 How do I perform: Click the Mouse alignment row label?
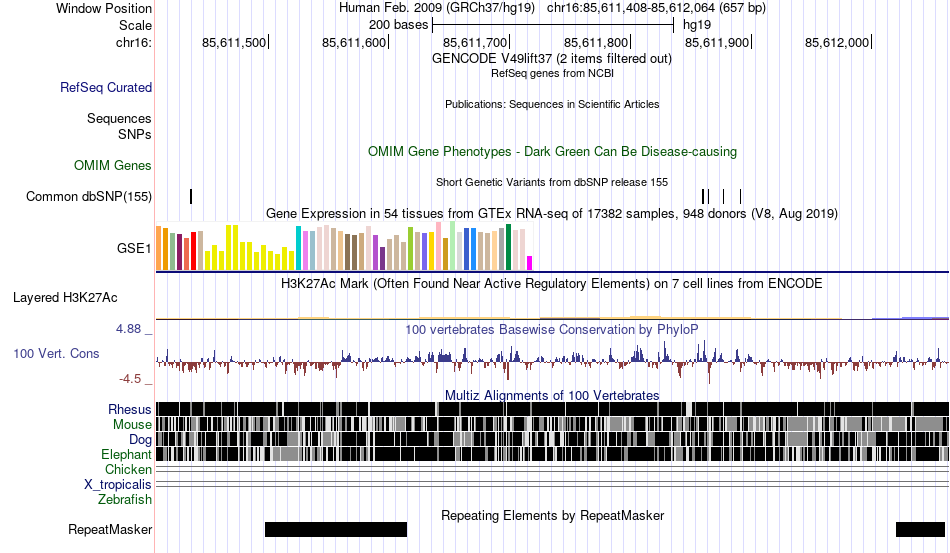(x=132, y=425)
